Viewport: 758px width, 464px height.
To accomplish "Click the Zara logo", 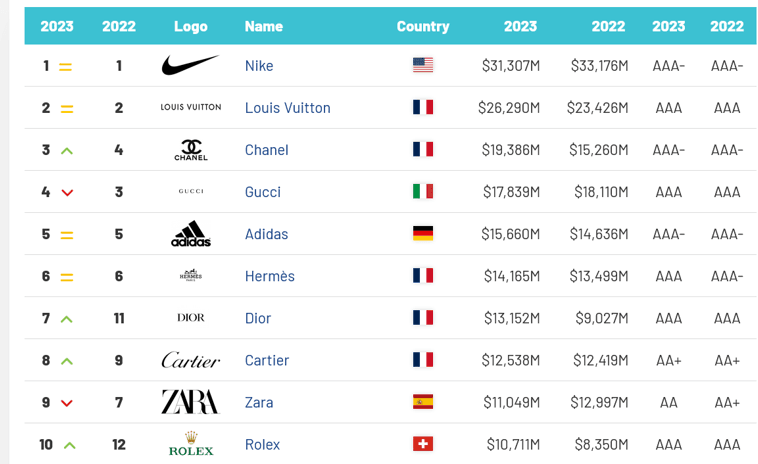I will pos(190,402).
